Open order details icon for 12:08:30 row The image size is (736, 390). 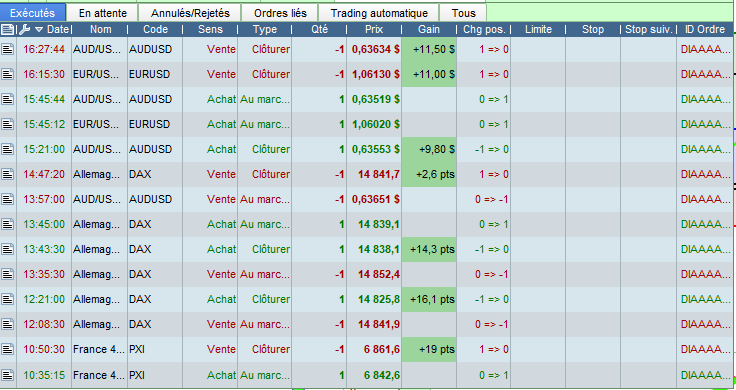(8, 324)
